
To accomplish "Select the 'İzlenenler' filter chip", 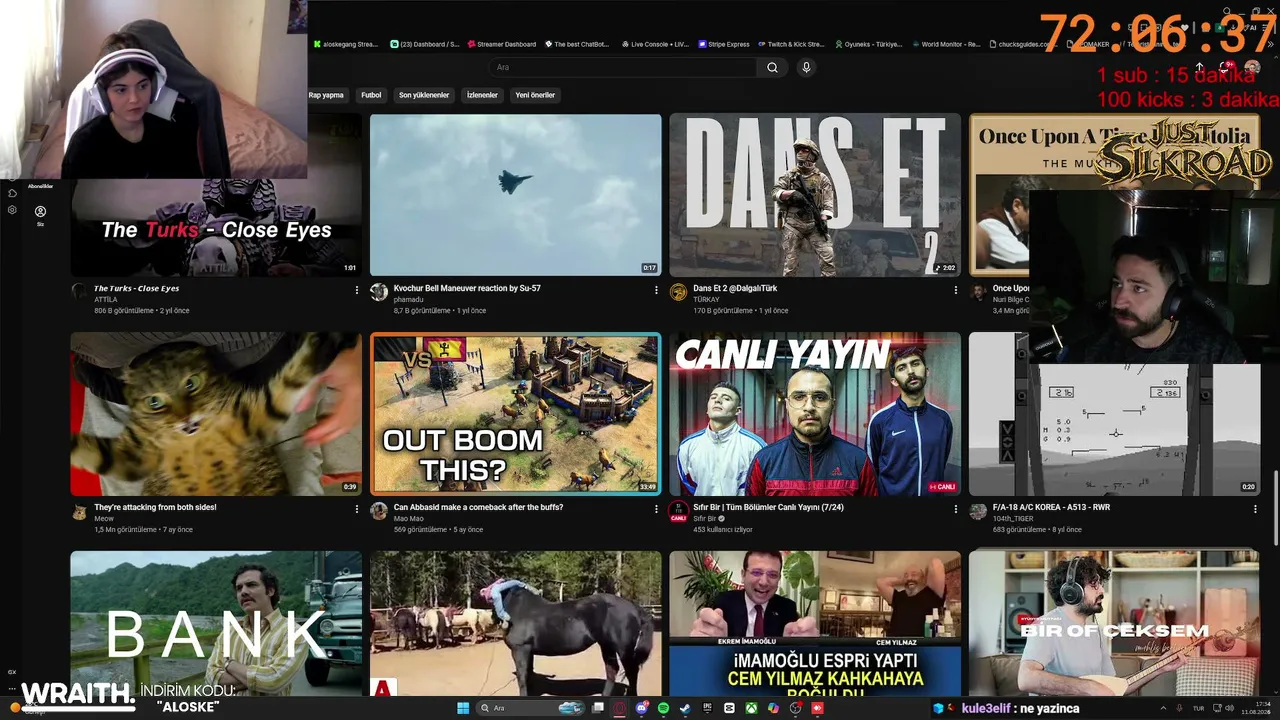I will pyautogui.click(x=482, y=95).
